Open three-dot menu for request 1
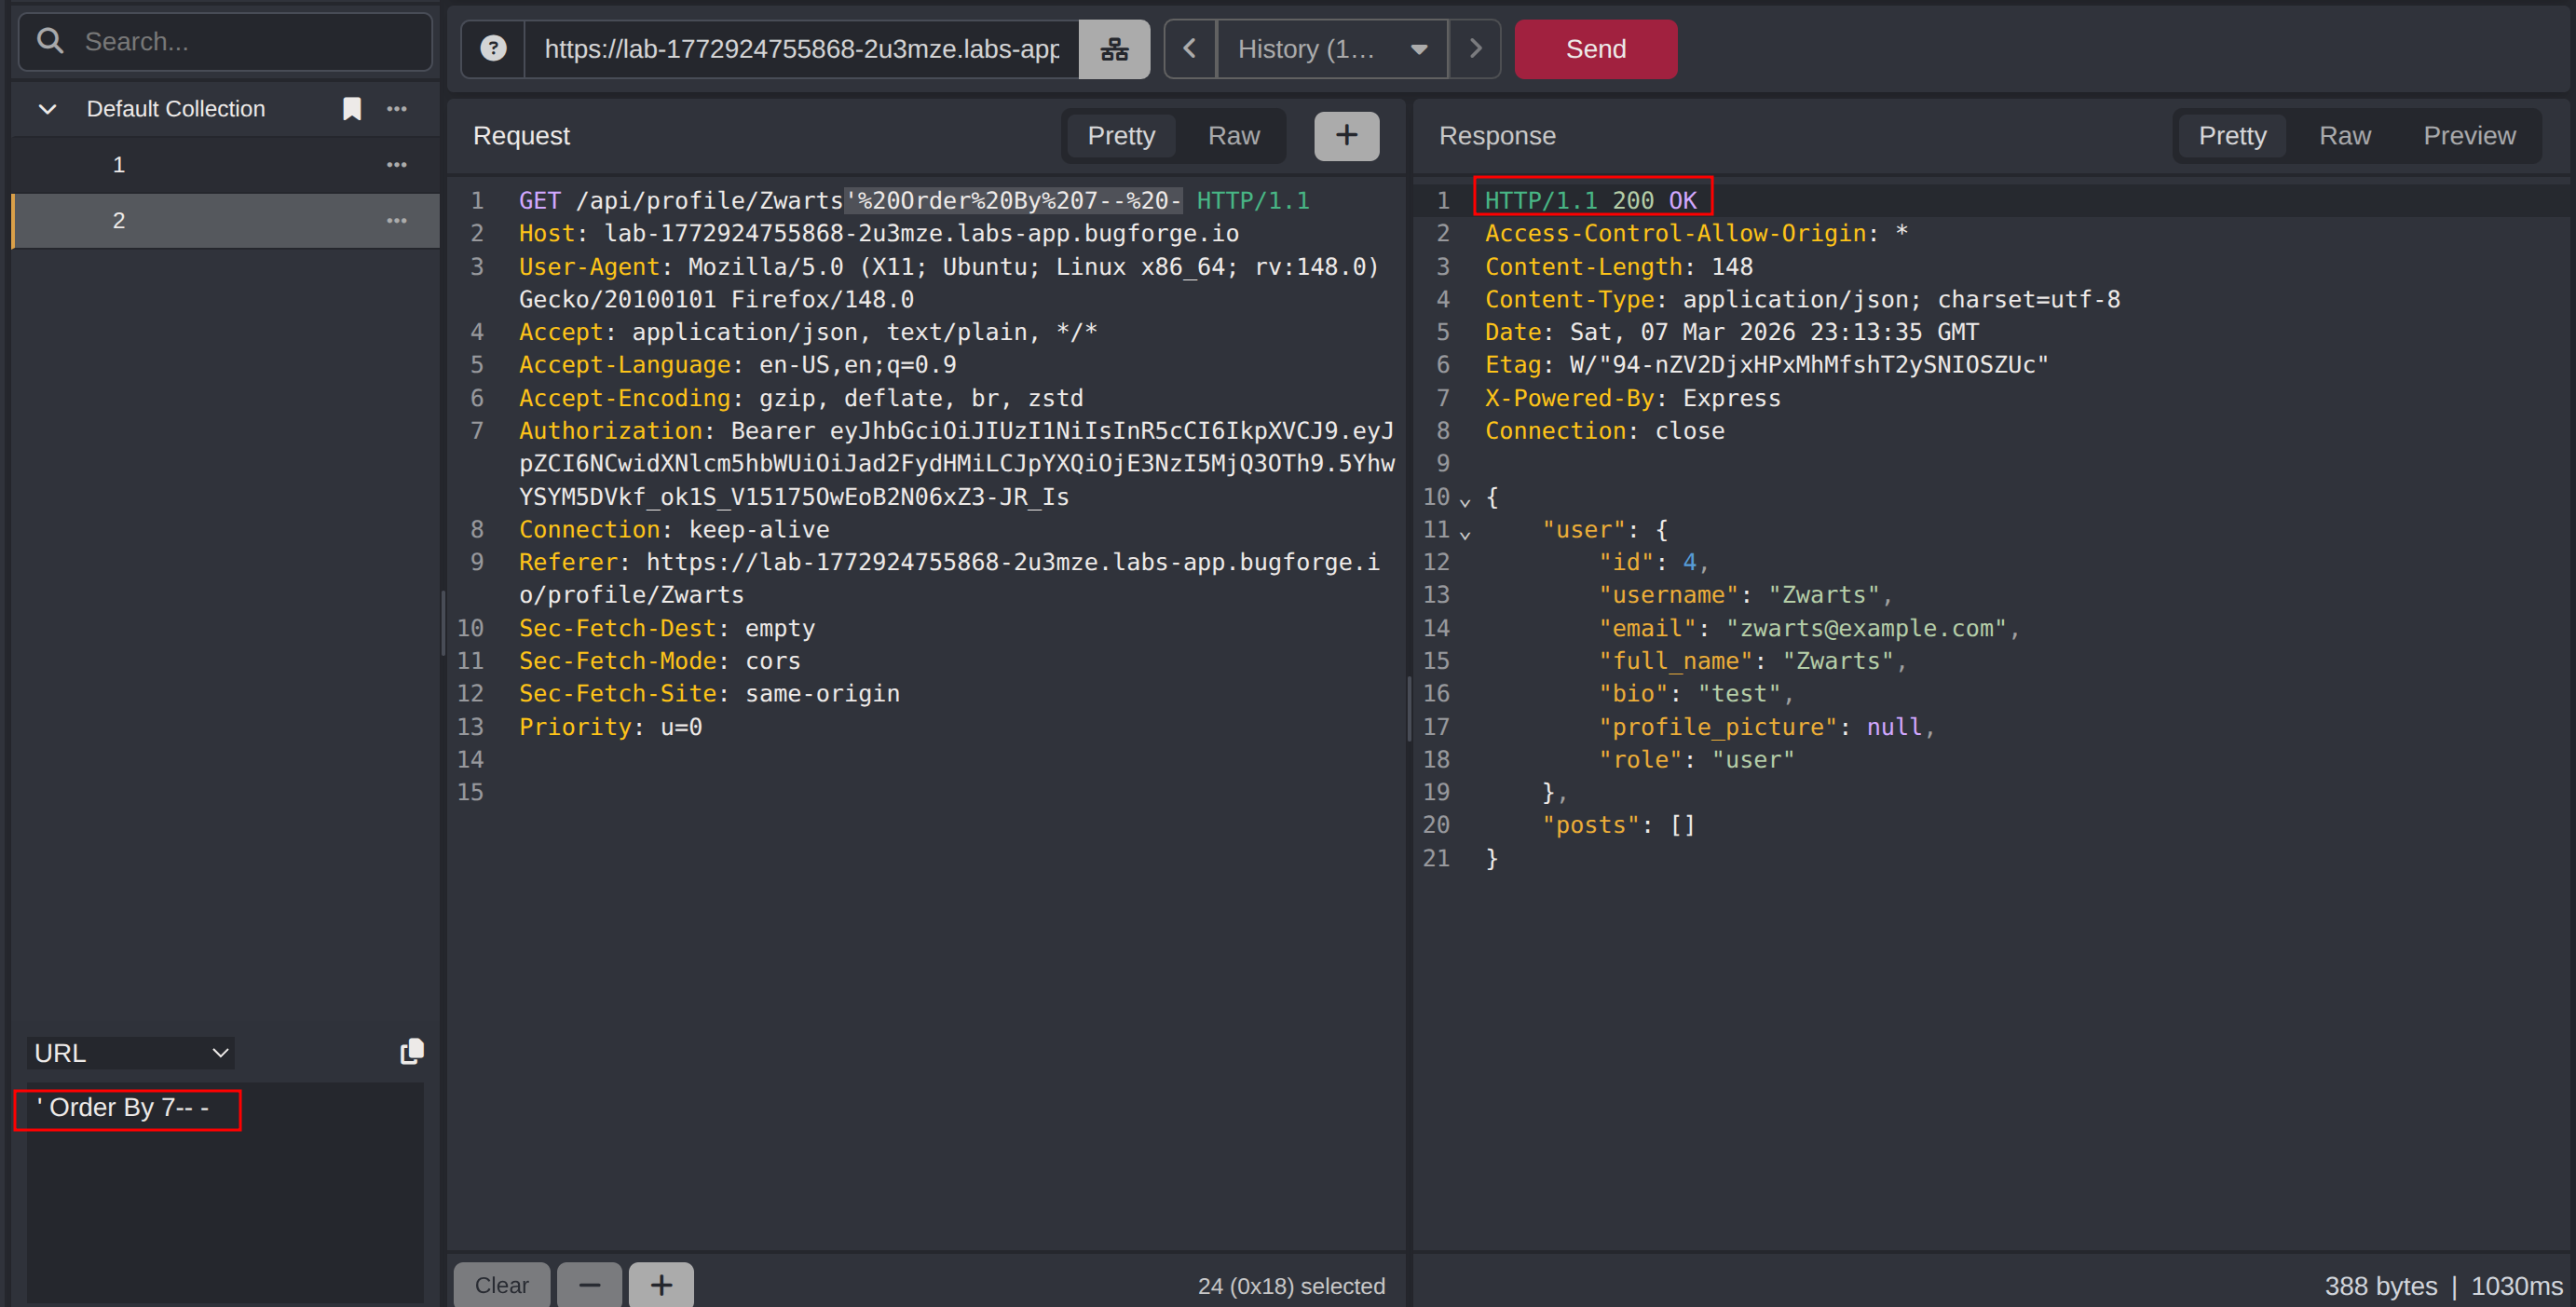 pos(397,164)
